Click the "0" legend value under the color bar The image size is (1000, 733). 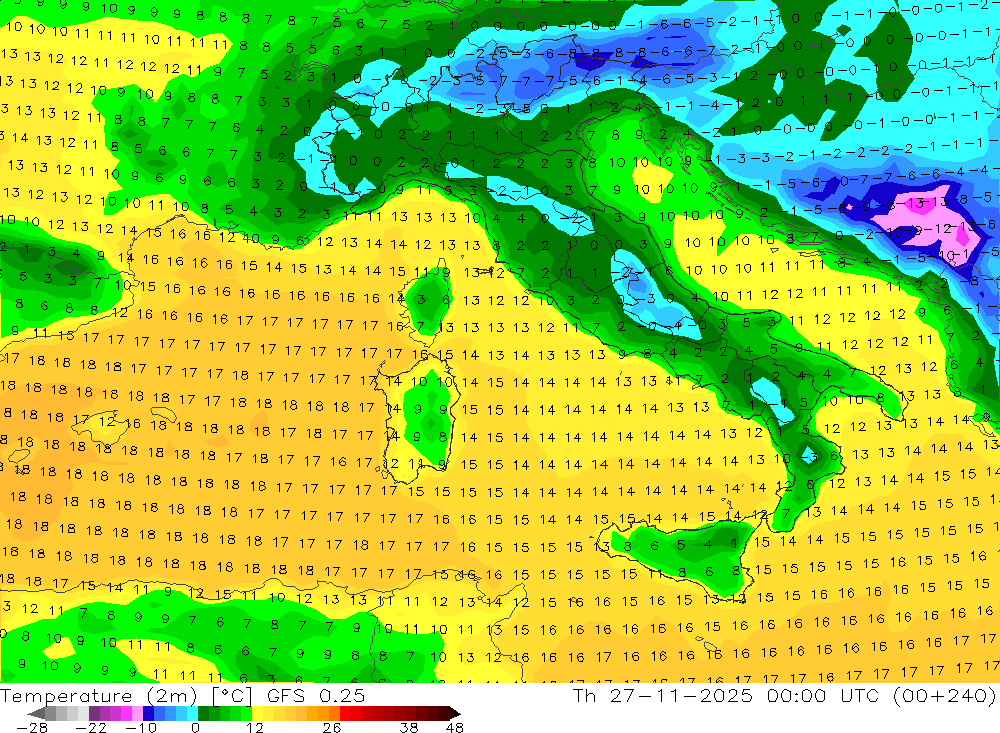(196, 727)
